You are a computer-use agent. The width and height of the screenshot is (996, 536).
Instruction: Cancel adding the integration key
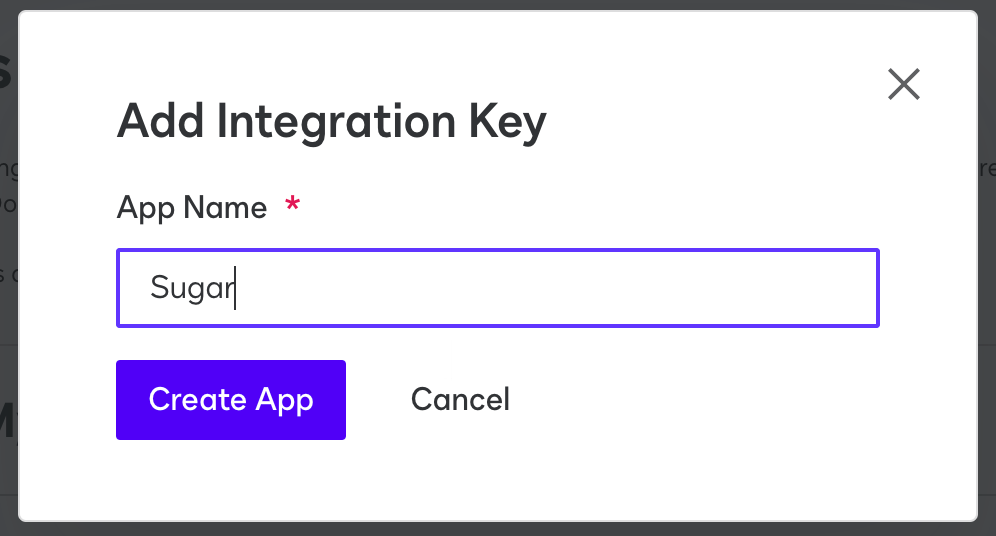[460, 399]
